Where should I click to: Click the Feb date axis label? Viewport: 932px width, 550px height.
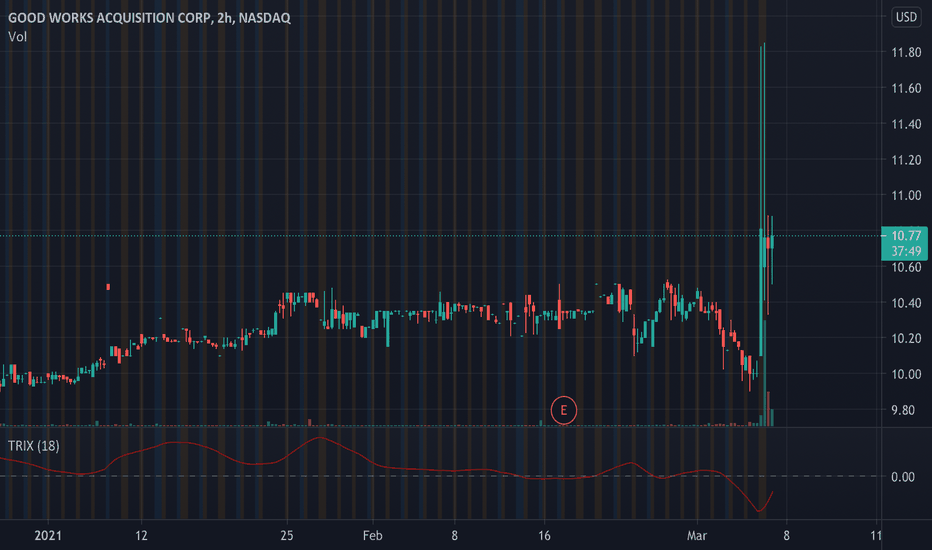373,536
